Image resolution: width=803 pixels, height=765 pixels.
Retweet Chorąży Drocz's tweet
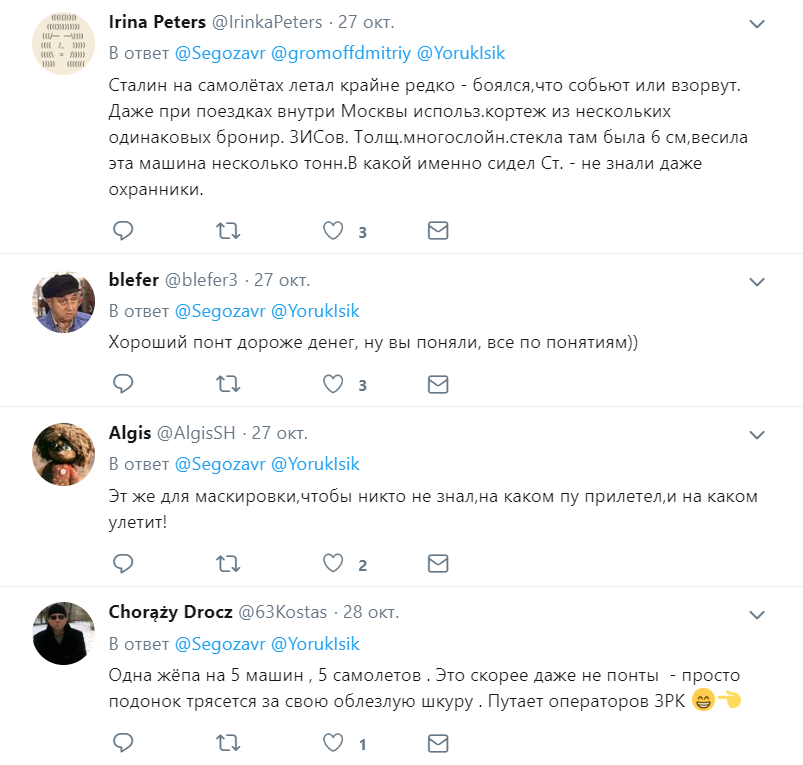(228, 743)
